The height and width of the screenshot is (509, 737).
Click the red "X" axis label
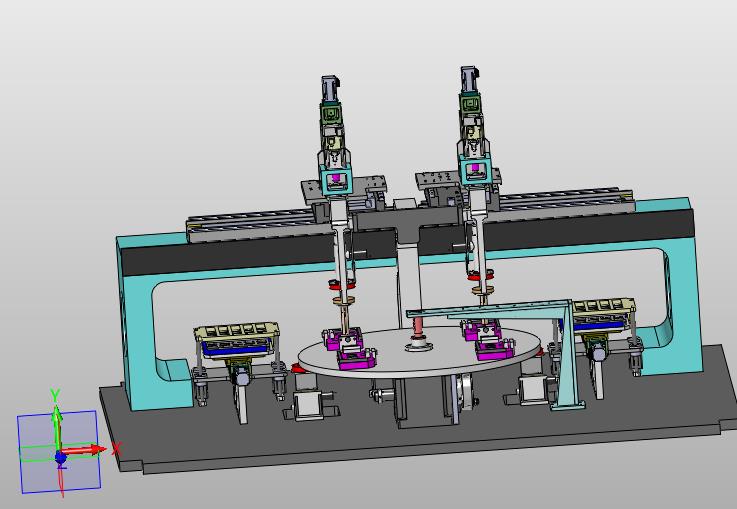click(117, 449)
